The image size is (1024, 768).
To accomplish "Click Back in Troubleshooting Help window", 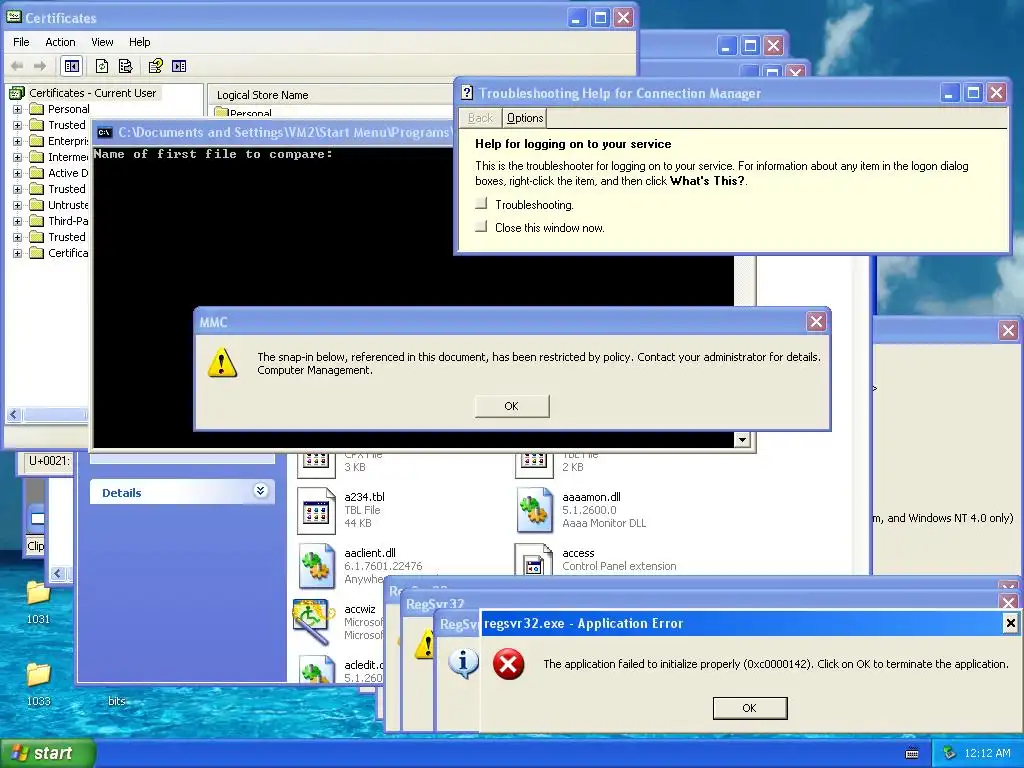I will point(481,118).
